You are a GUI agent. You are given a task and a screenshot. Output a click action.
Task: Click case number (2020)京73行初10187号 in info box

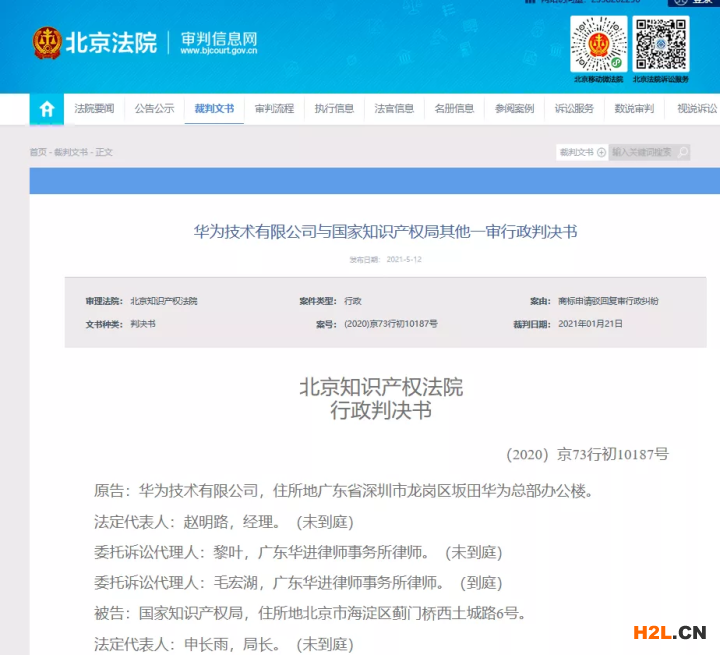(x=391, y=324)
